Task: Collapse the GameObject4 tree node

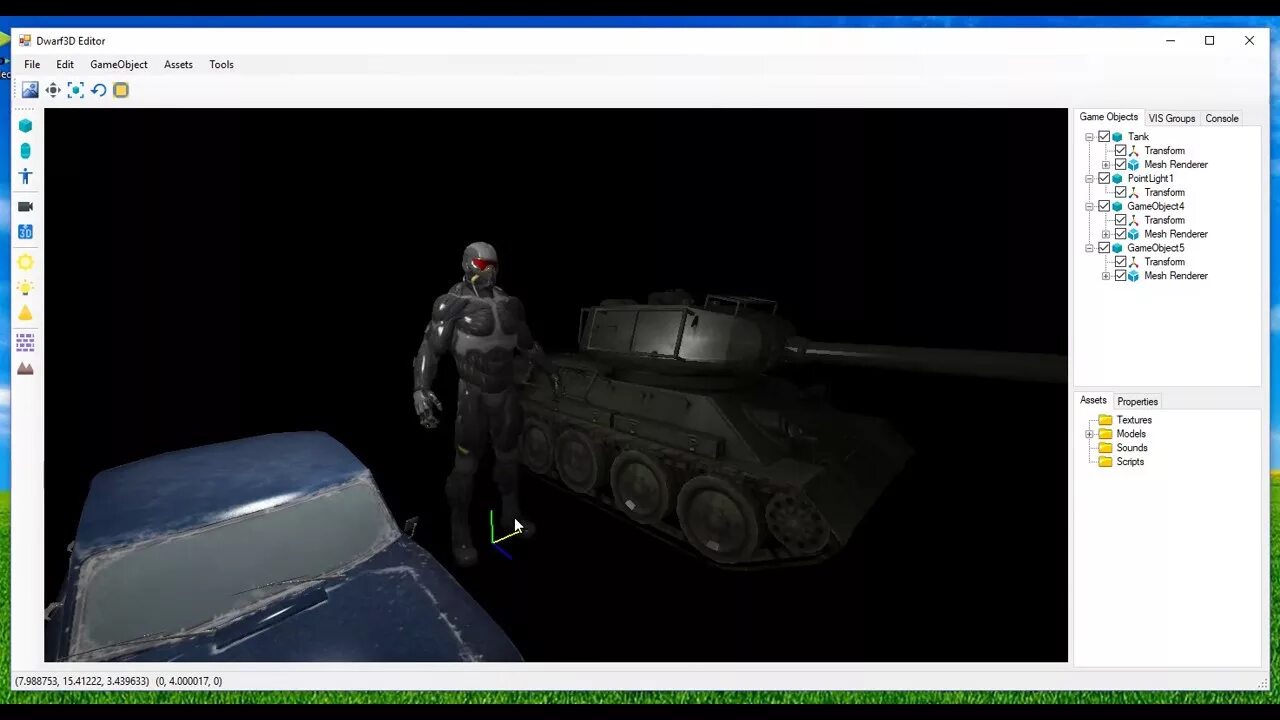Action: (1089, 207)
